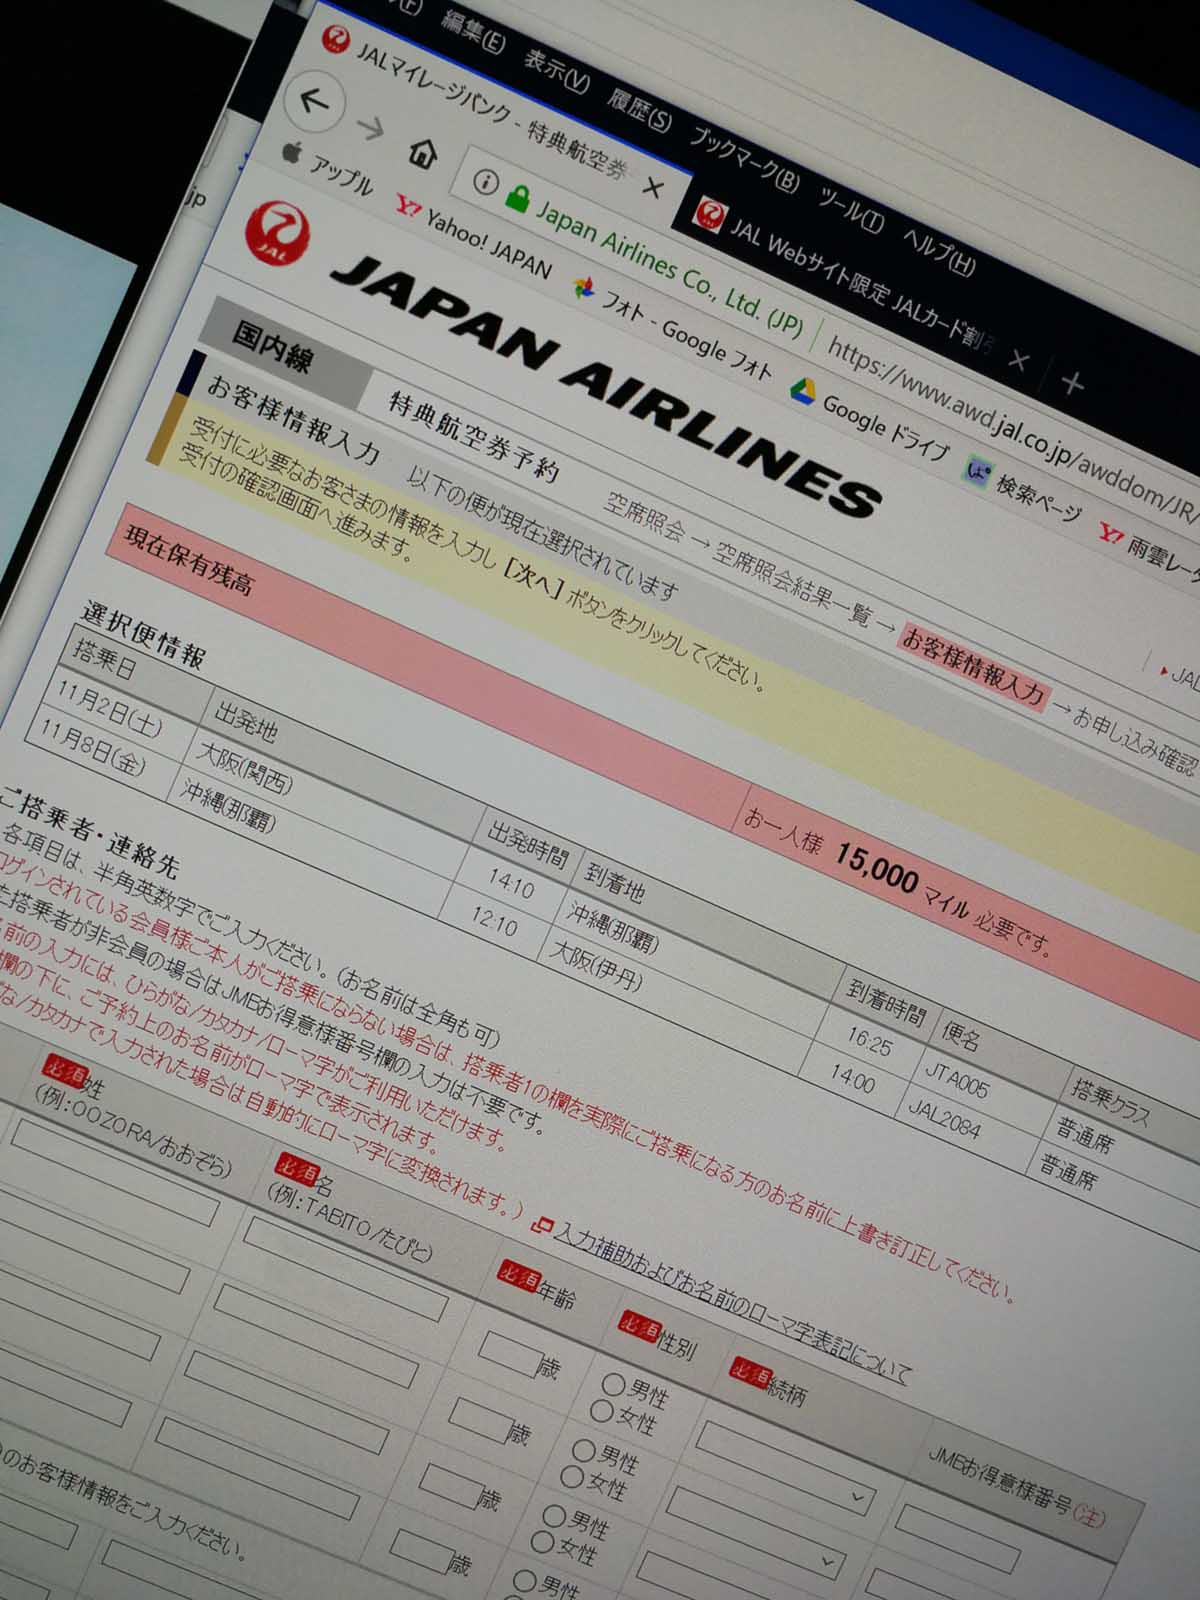
Task: Open 入力補助およびお名前のローマ字表記について link
Action: (x=731, y=1304)
